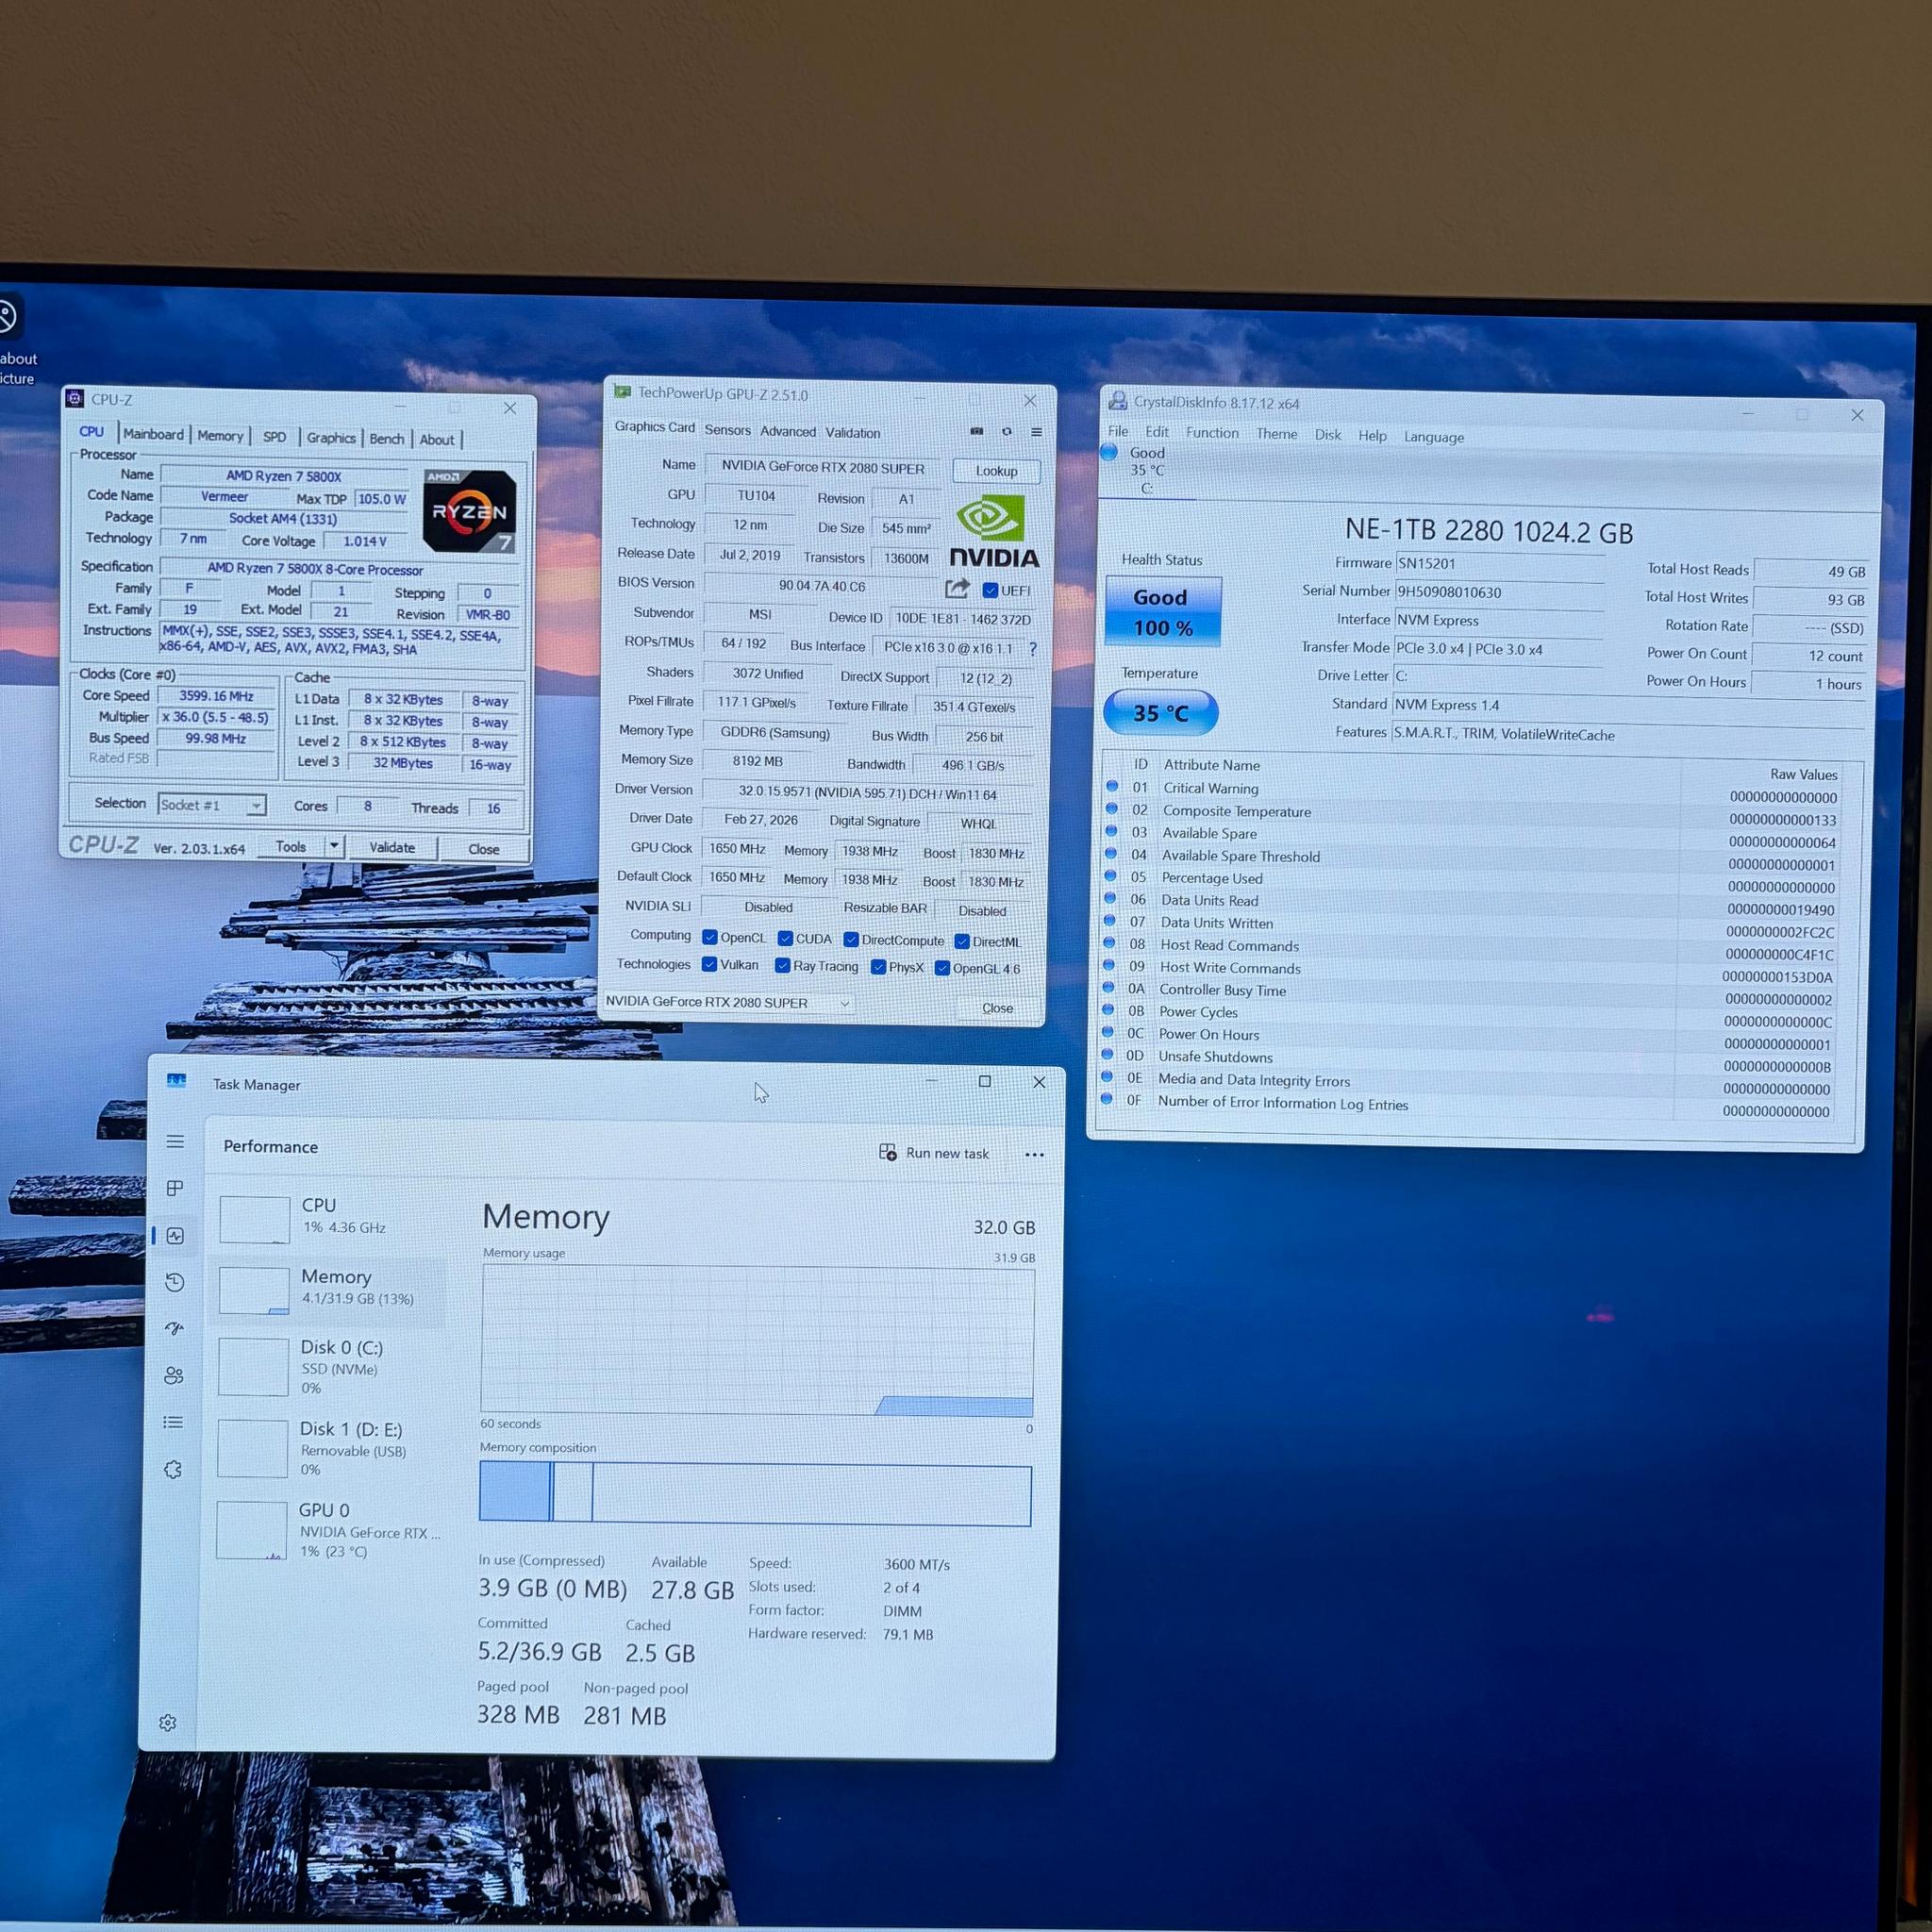Screen dimensions: 1932x1932
Task: Open Task Manager hamburger navigation menu
Action: [x=175, y=1141]
